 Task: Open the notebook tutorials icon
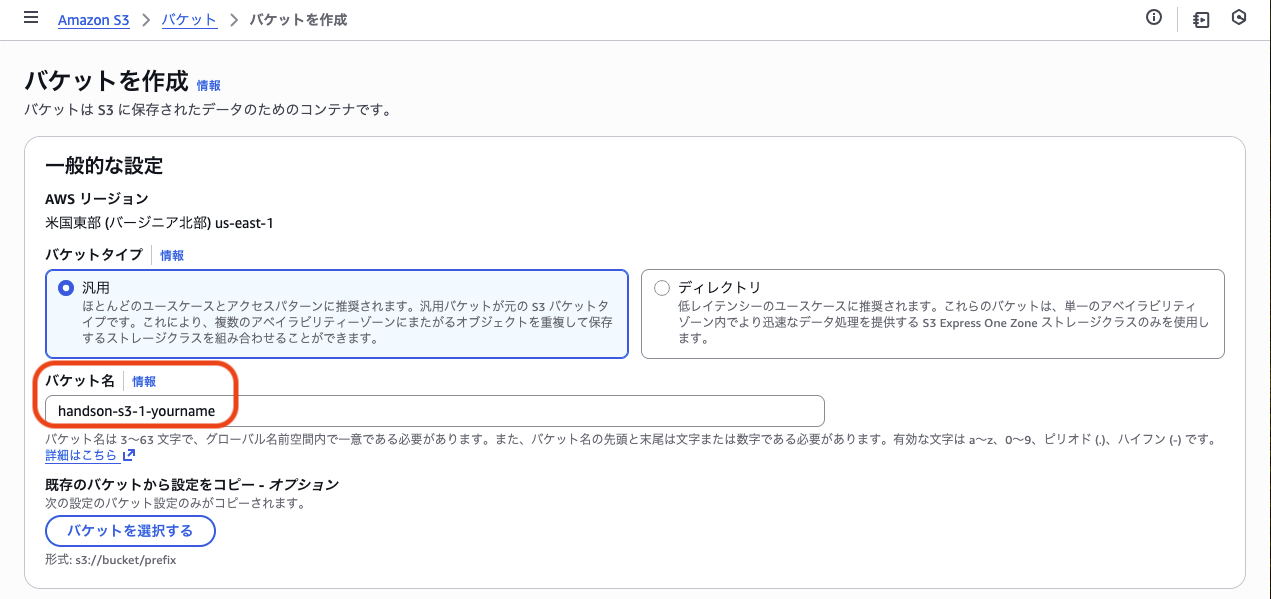click(x=1202, y=19)
